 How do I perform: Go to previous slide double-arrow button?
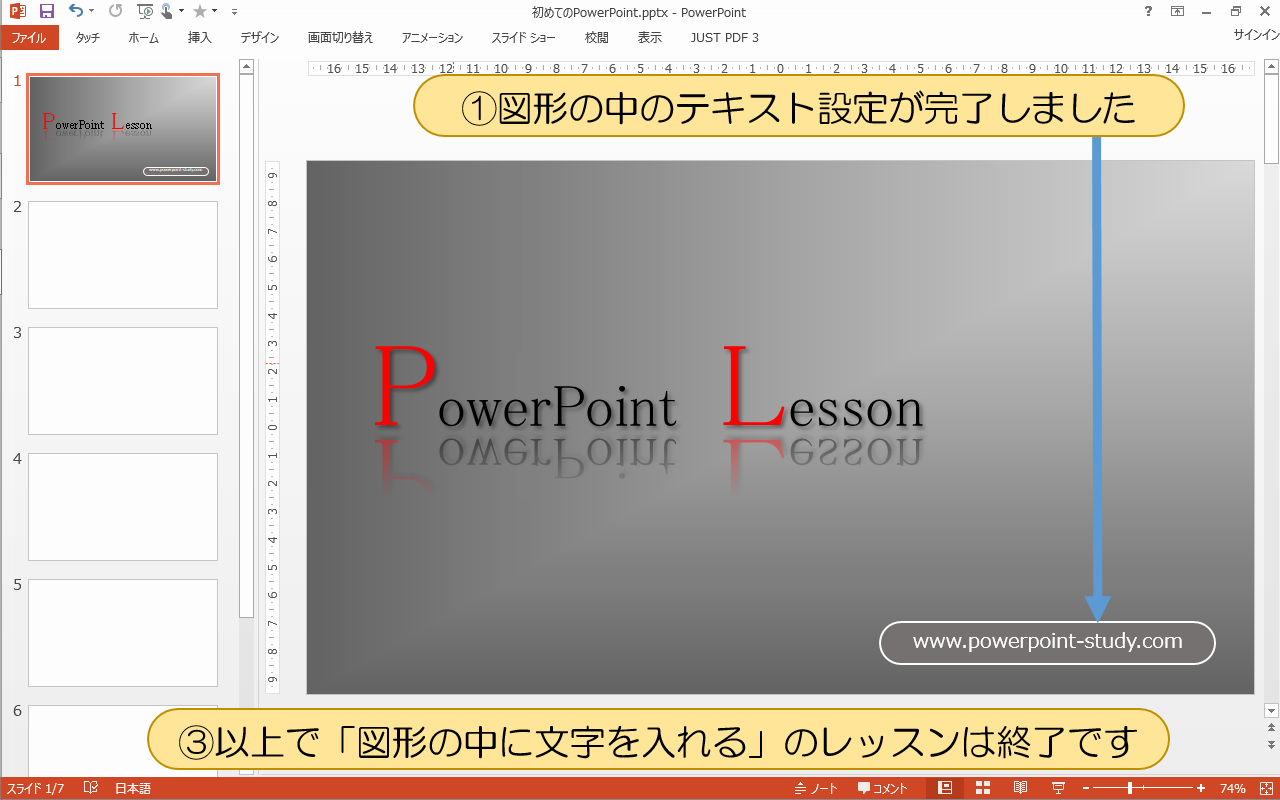click(x=1271, y=729)
